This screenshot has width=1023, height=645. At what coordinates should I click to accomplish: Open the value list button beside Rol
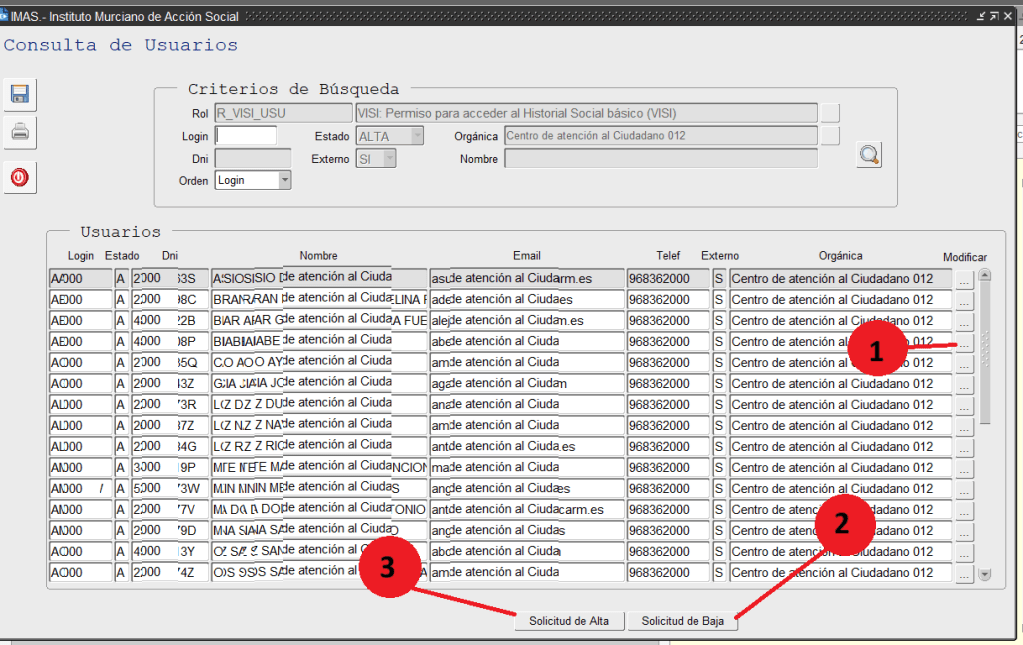tap(830, 113)
